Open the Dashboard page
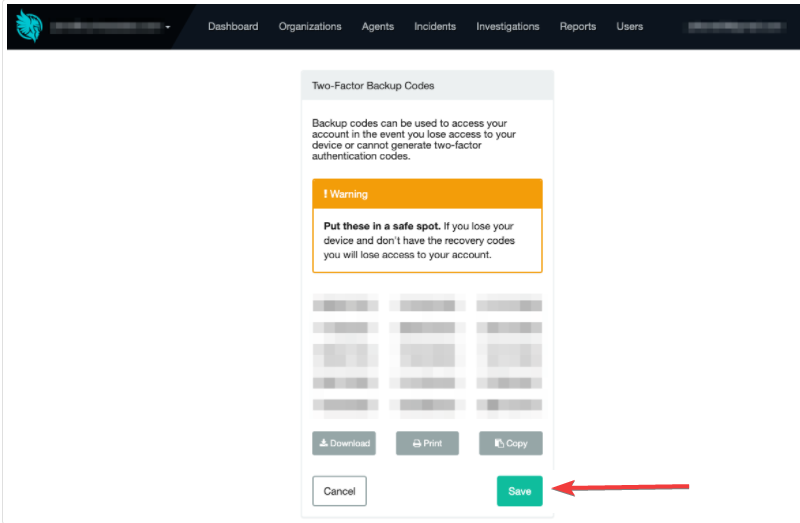The width and height of the screenshot is (800, 523). [x=233, y=26]
